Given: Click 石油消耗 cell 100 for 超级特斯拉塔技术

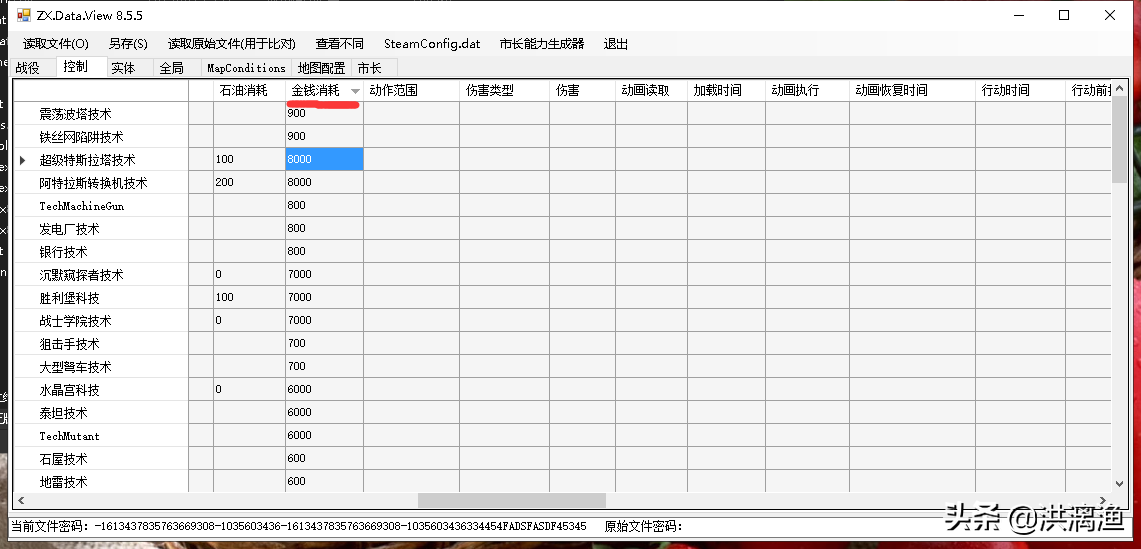Looking at the screenshot, I should pyautogui.click(x=250, y=159).
